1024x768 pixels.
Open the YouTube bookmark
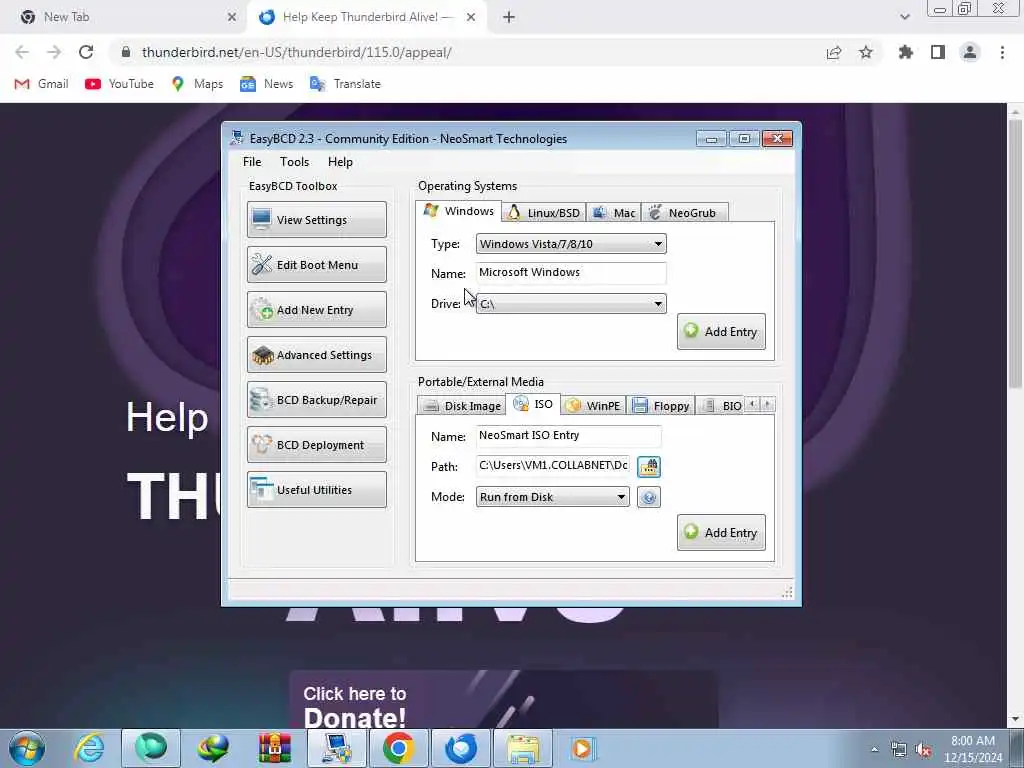click(120, 84)
